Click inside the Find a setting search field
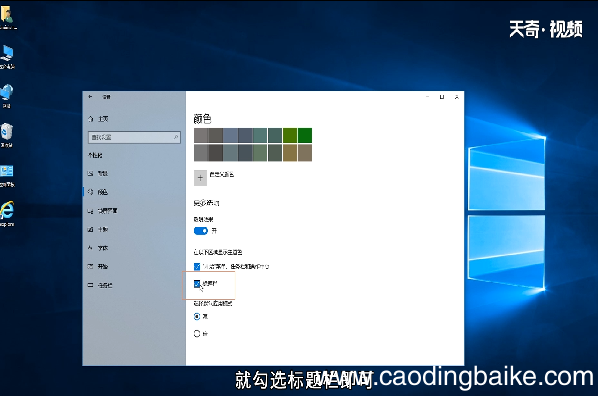Image resolution: width=598 pixels, height=396 pixels. pos(134,137)
